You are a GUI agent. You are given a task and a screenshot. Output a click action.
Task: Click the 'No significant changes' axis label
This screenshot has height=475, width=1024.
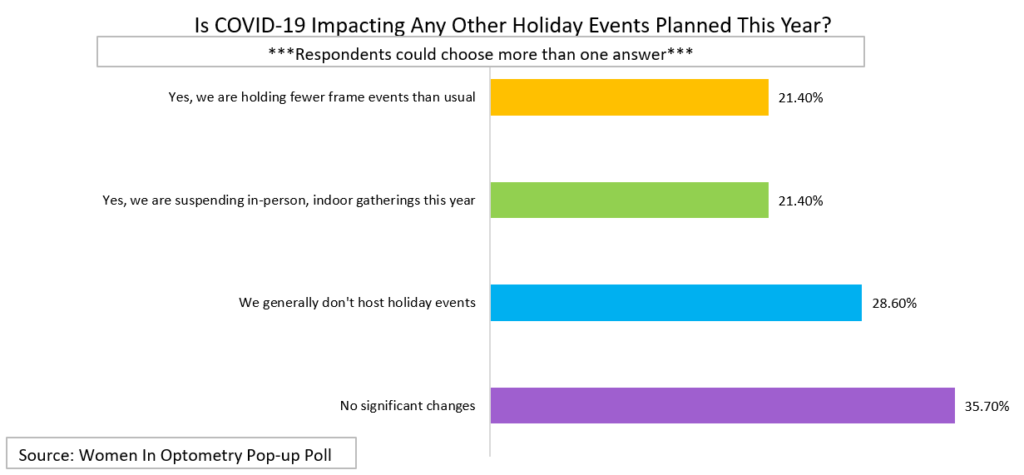407,406
